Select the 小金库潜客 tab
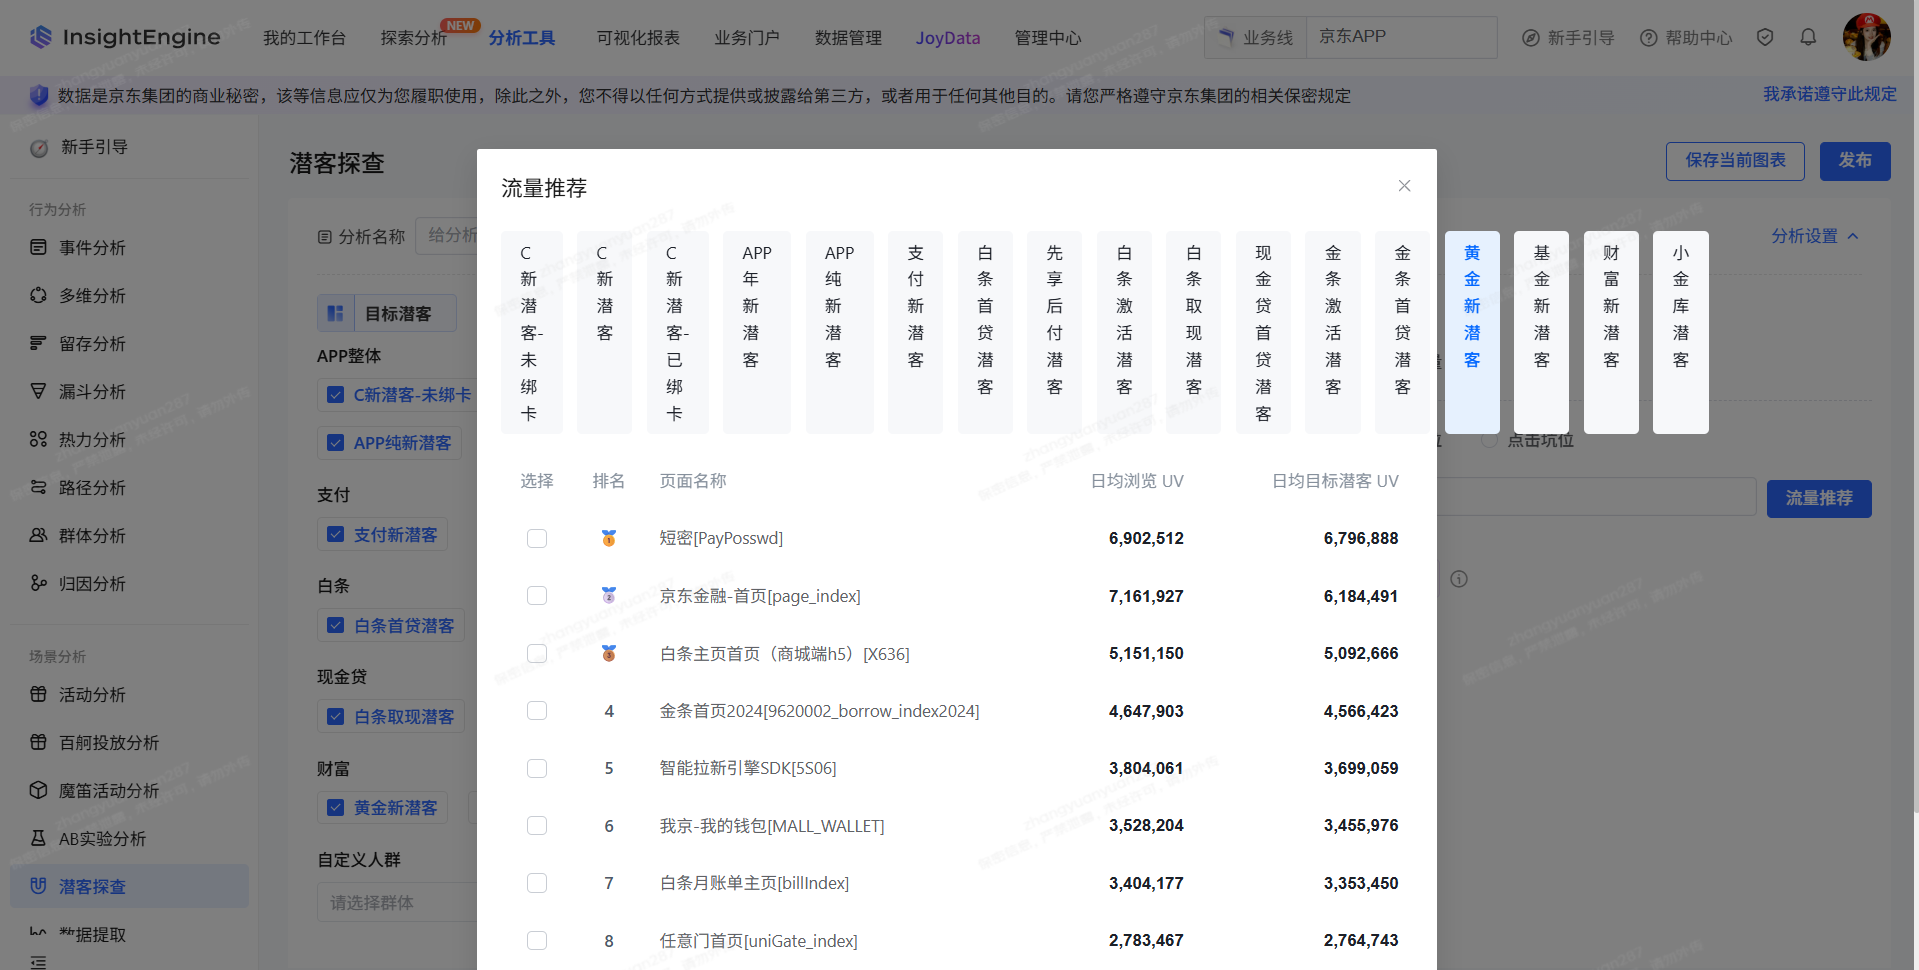Image resolution: width=1919 pixels, height=970 pixels. click(1680, 332)
